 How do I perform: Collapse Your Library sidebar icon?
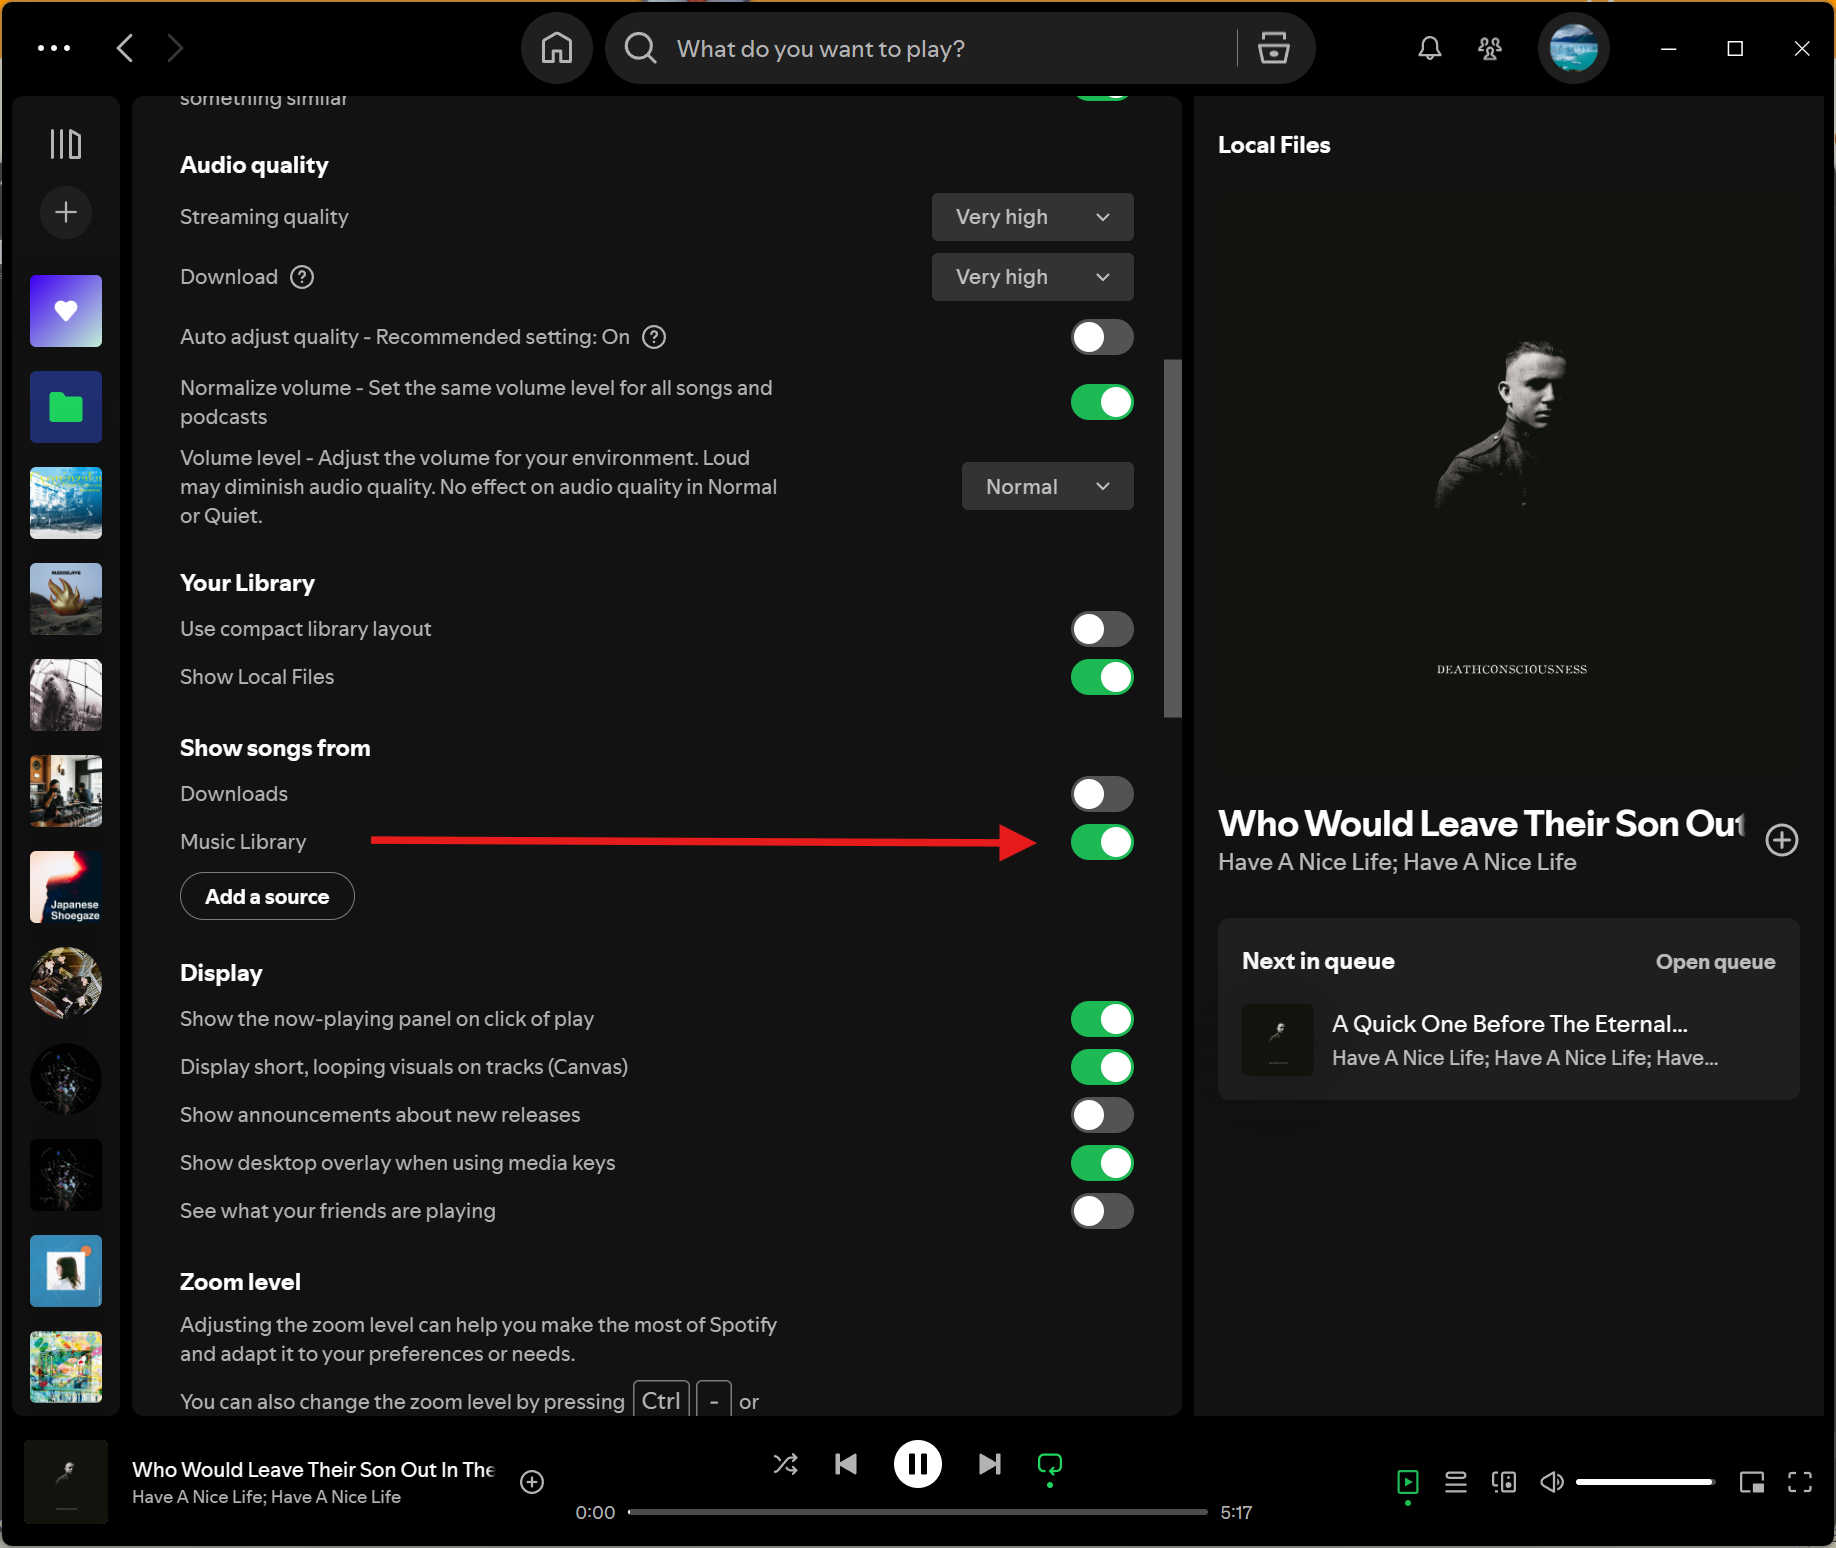click(66, 144)
